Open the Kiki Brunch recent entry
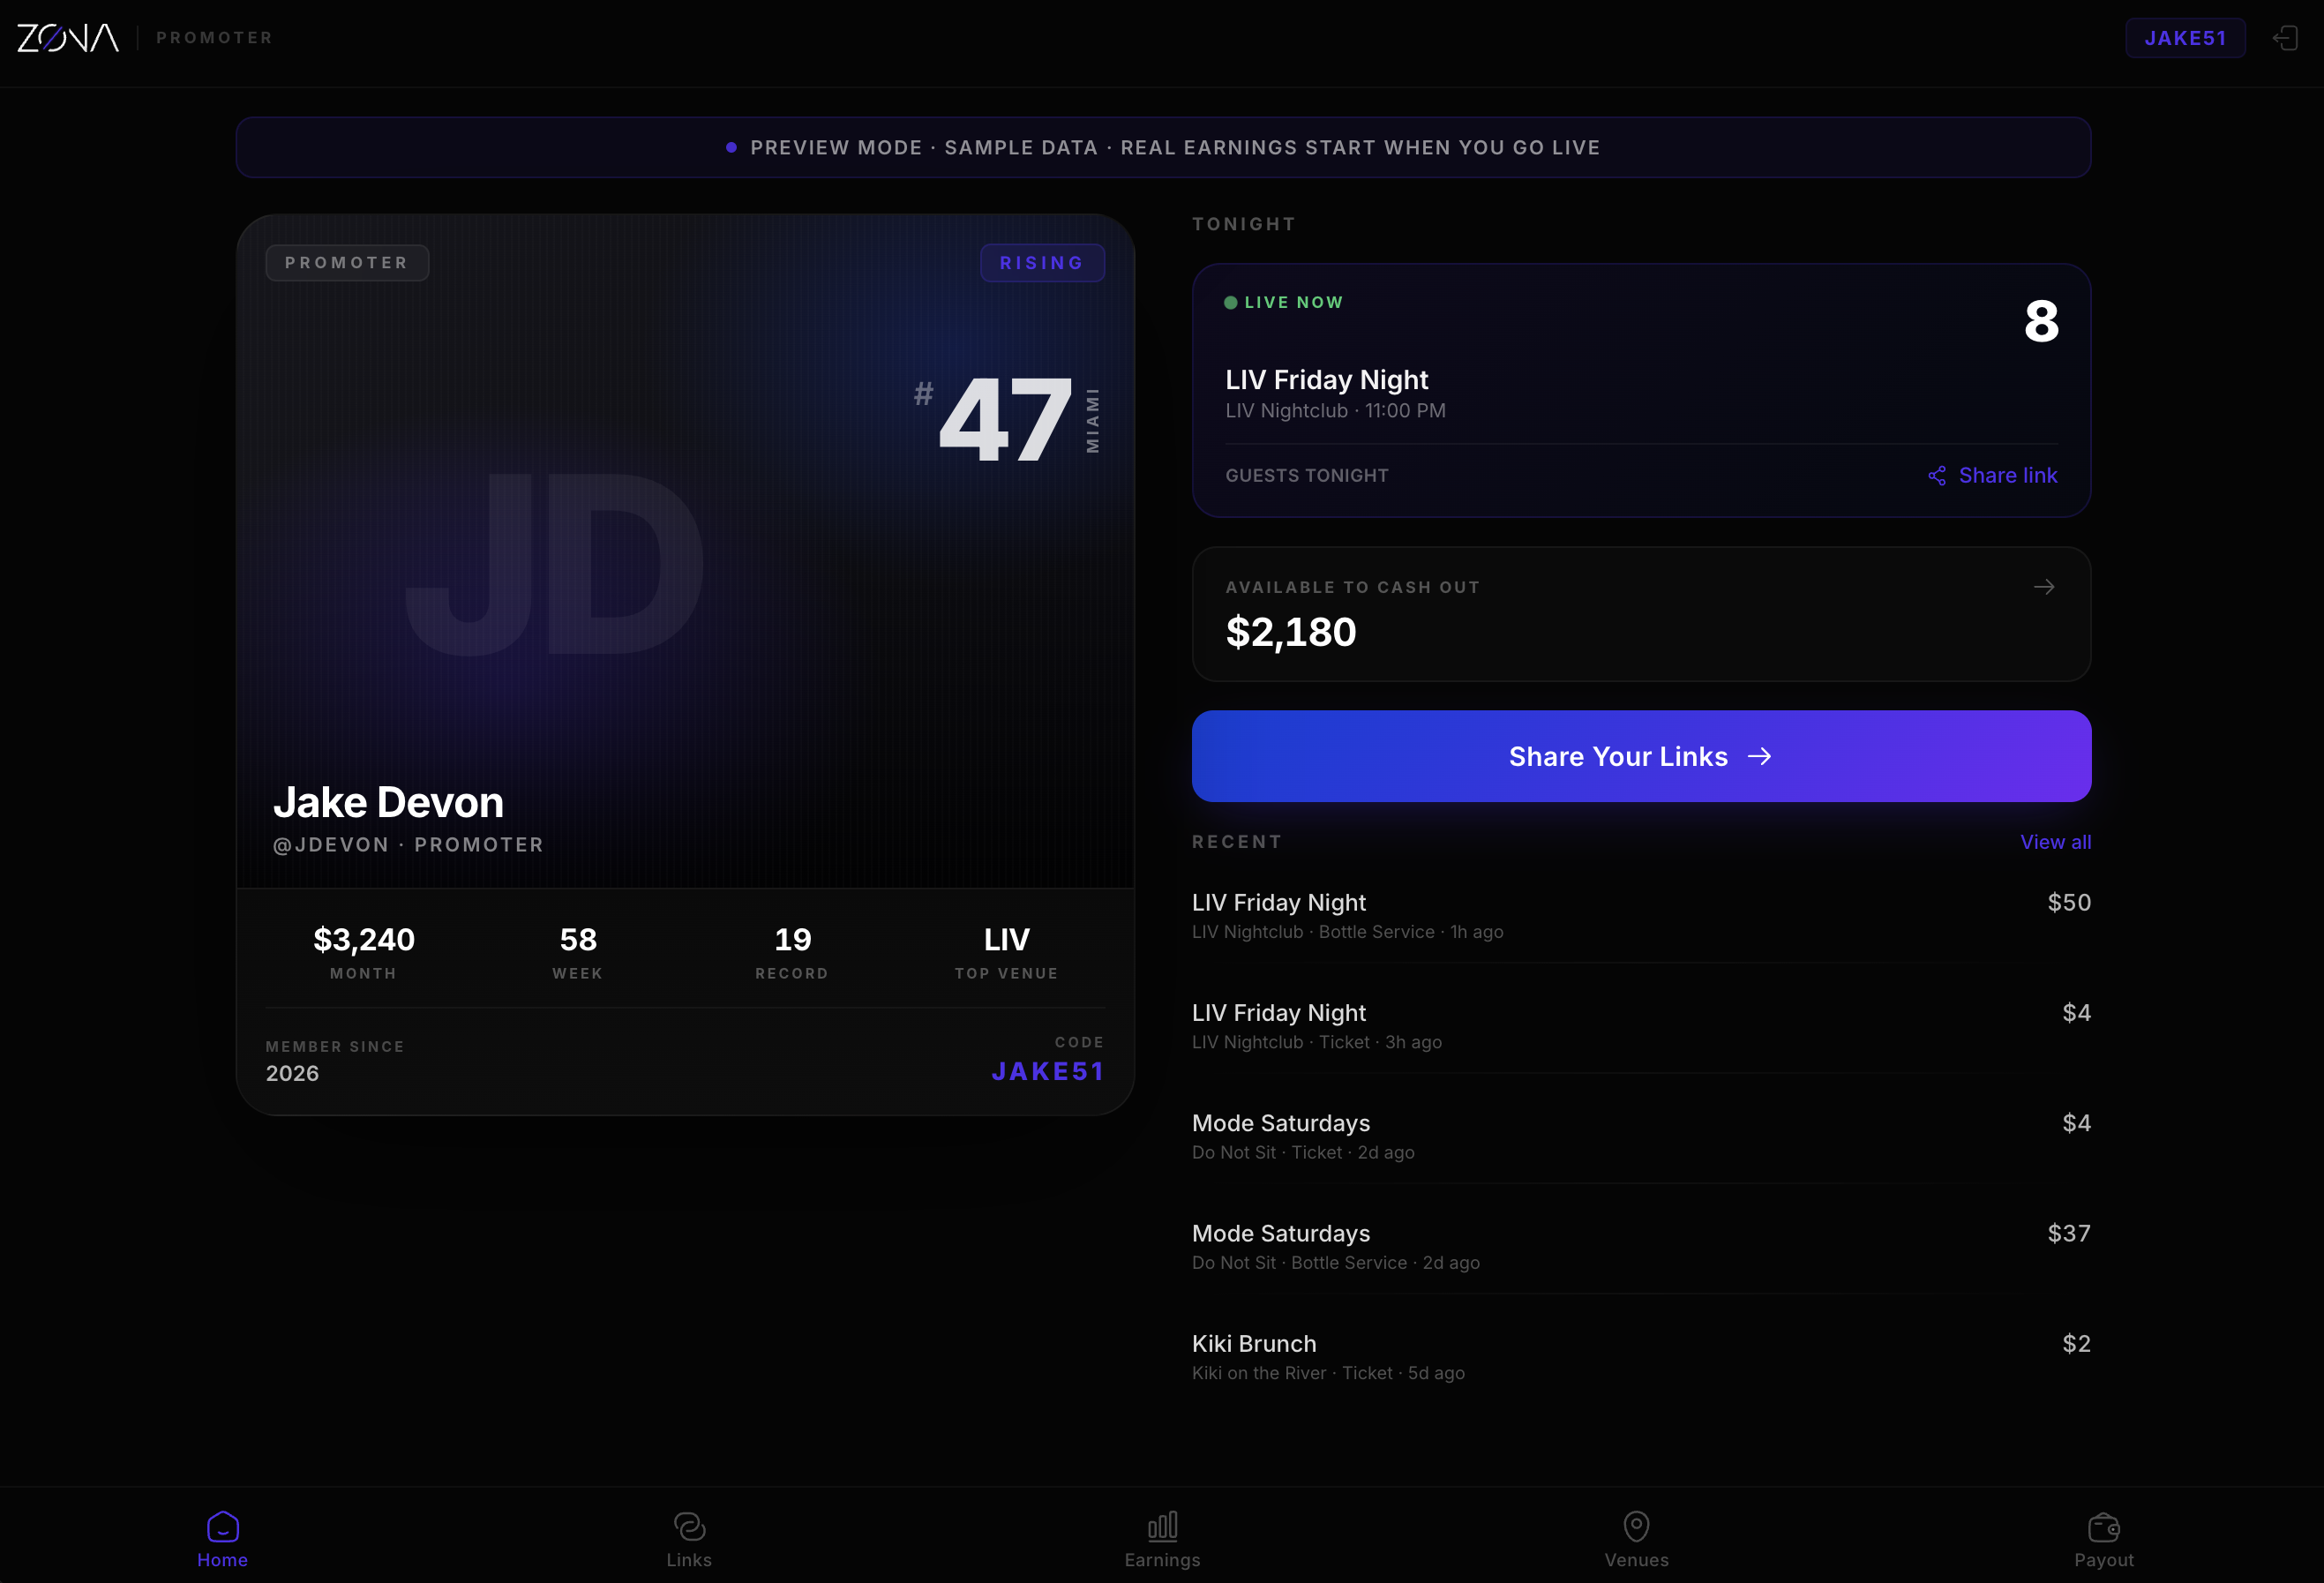Viewport: 2324px width, 1583px height. (1640, 1356)
